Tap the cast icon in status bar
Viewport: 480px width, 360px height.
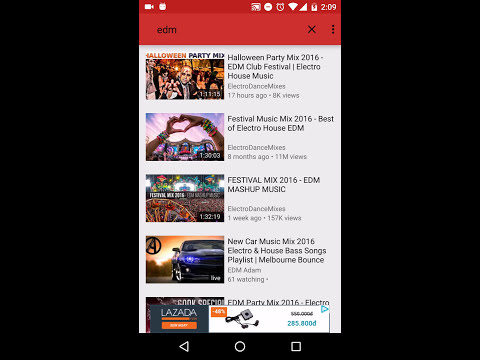pyautogui.click(x=256, y=7)
